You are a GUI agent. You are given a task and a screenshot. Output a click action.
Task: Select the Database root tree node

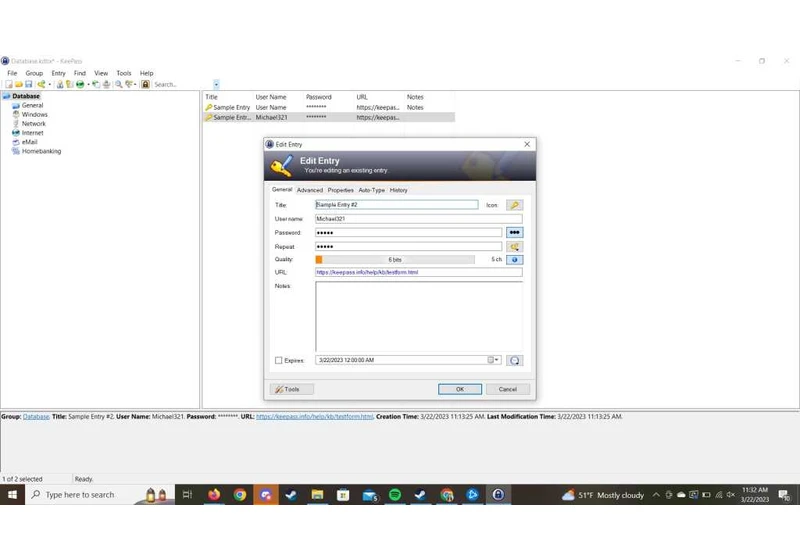click(x=26, y=96)
